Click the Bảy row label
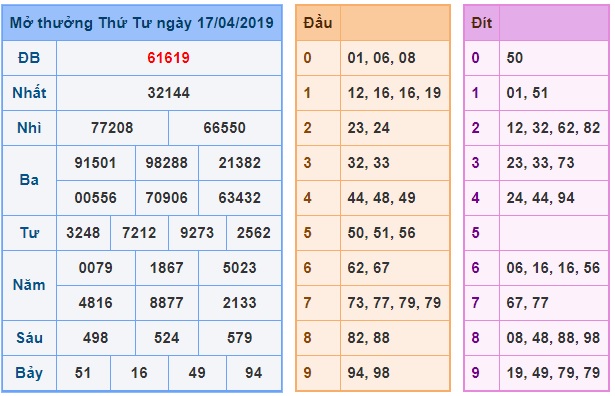This screenshot has height=396, width=615. (29, 372)
